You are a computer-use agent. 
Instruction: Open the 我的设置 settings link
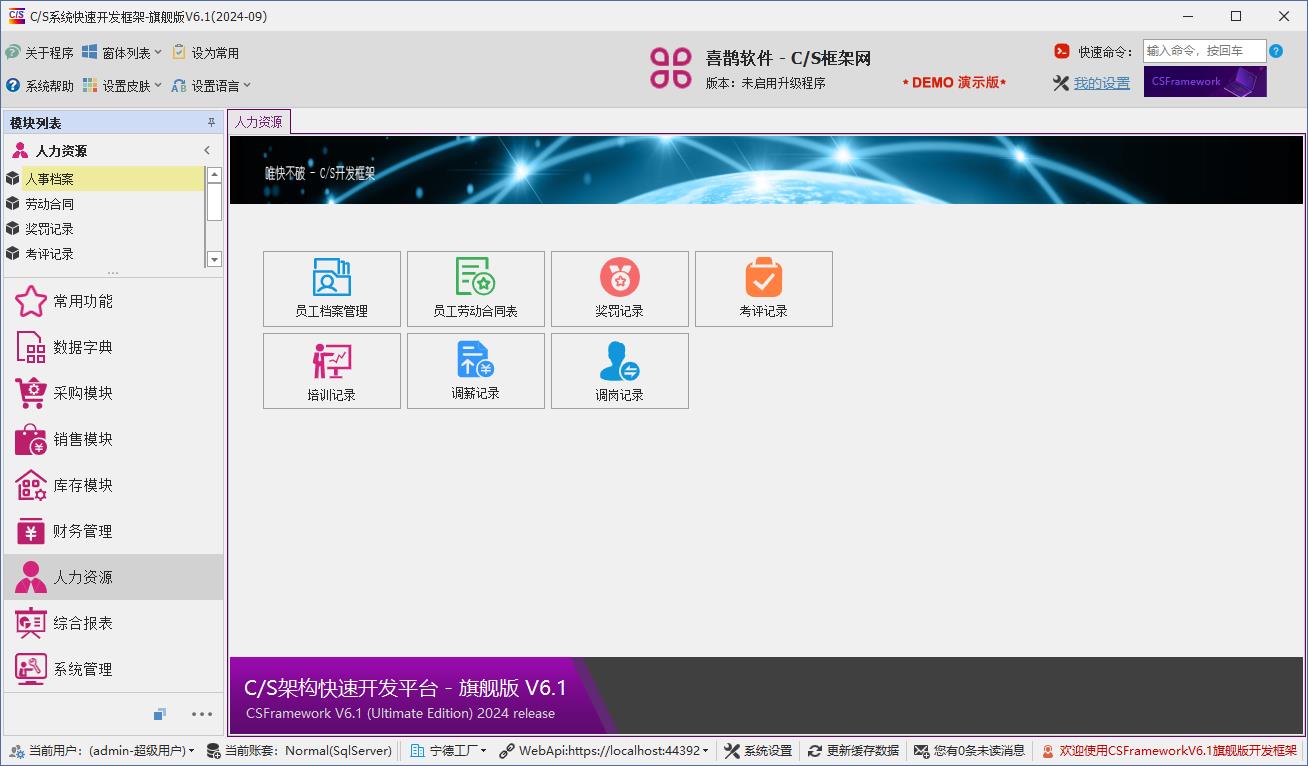[1101, 83]
